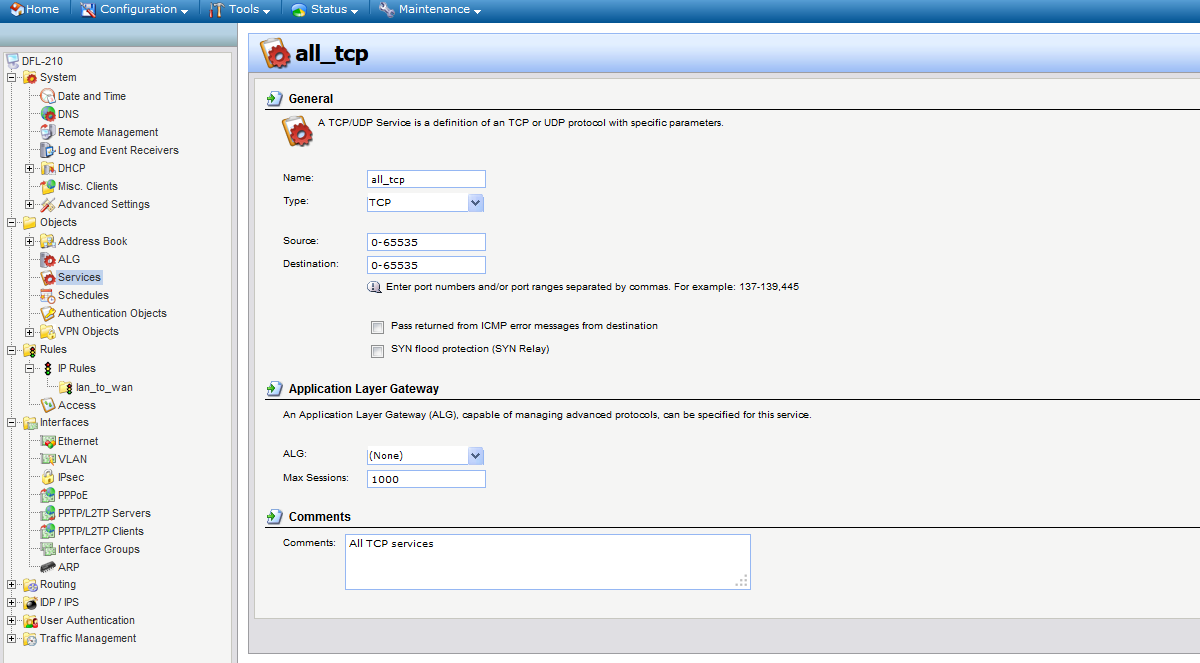
Task: Enable SYN flood protection checkbox
Action: coord(377,351)
